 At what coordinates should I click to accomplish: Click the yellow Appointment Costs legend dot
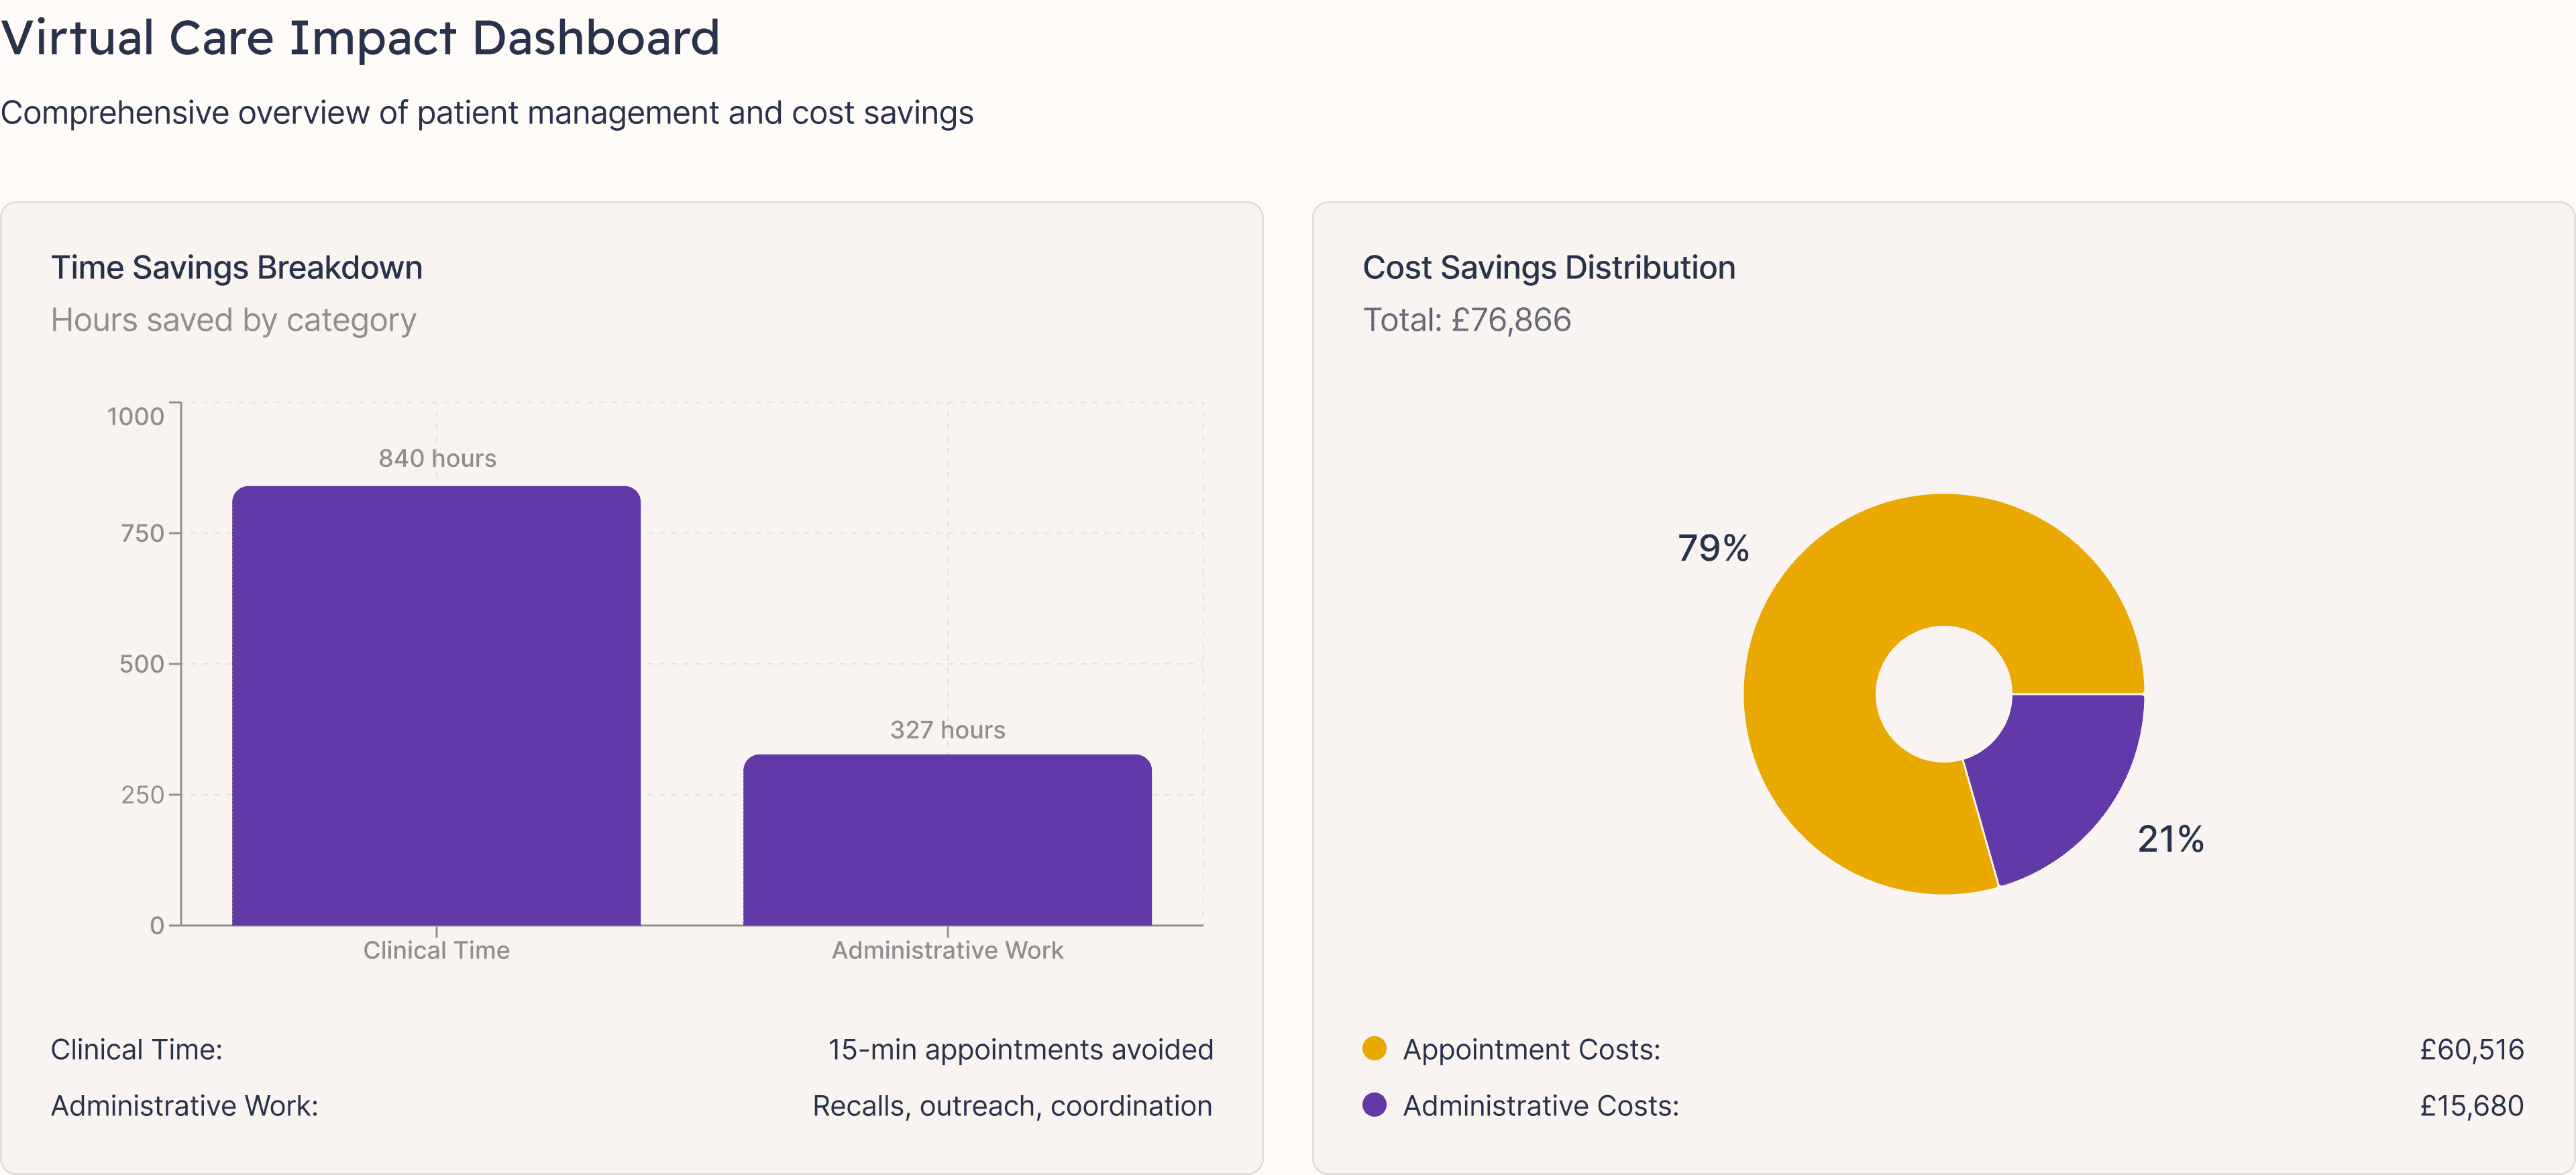click(x=1374, y=1048)
